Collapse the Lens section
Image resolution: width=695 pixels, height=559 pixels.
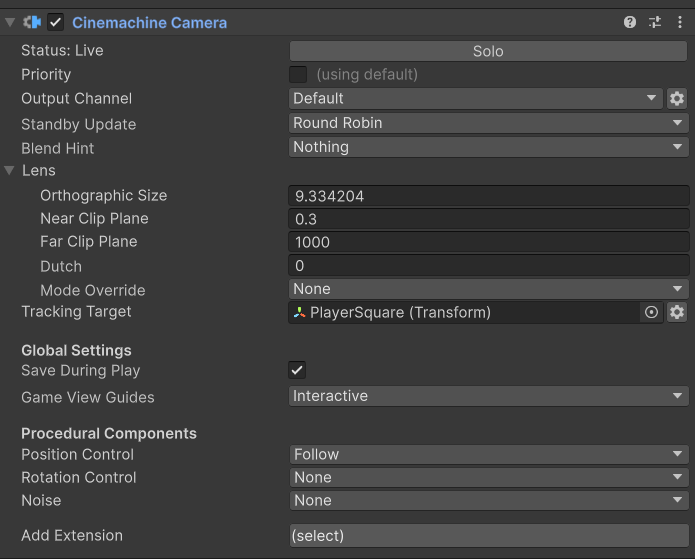[9, 170]
